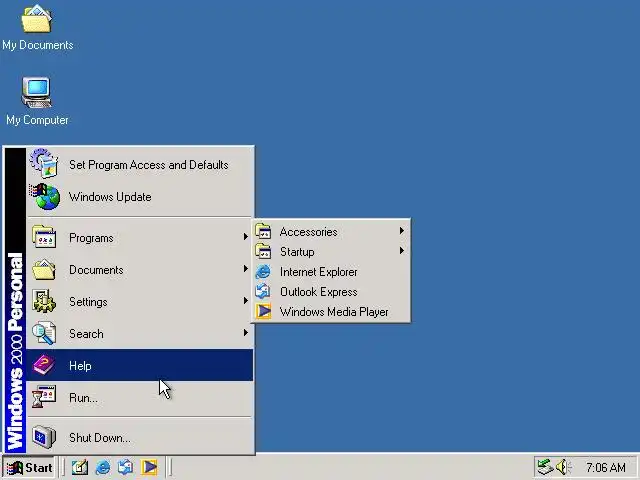Click the Accessories label in Programs submenu
This screenshot has width=640, height=480.
(x=309, y=232)
